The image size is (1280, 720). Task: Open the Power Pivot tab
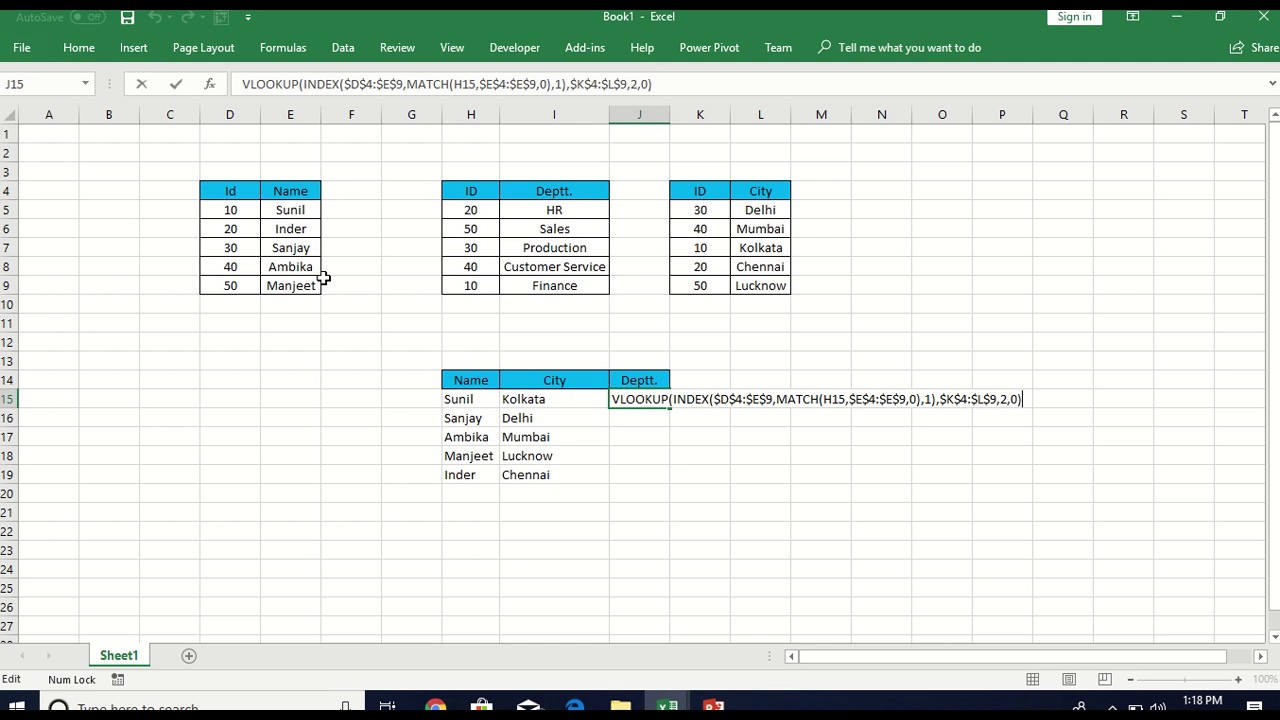709,47
